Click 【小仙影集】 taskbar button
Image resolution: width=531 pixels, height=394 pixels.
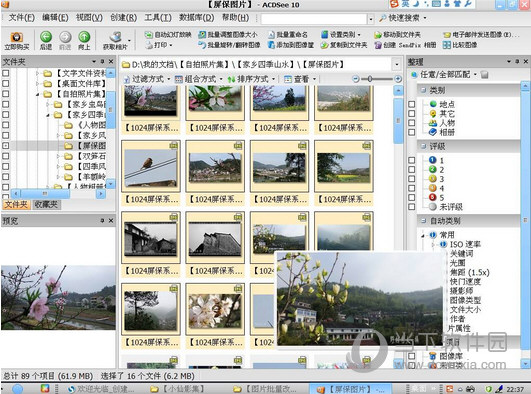click(x=177, y=389)
